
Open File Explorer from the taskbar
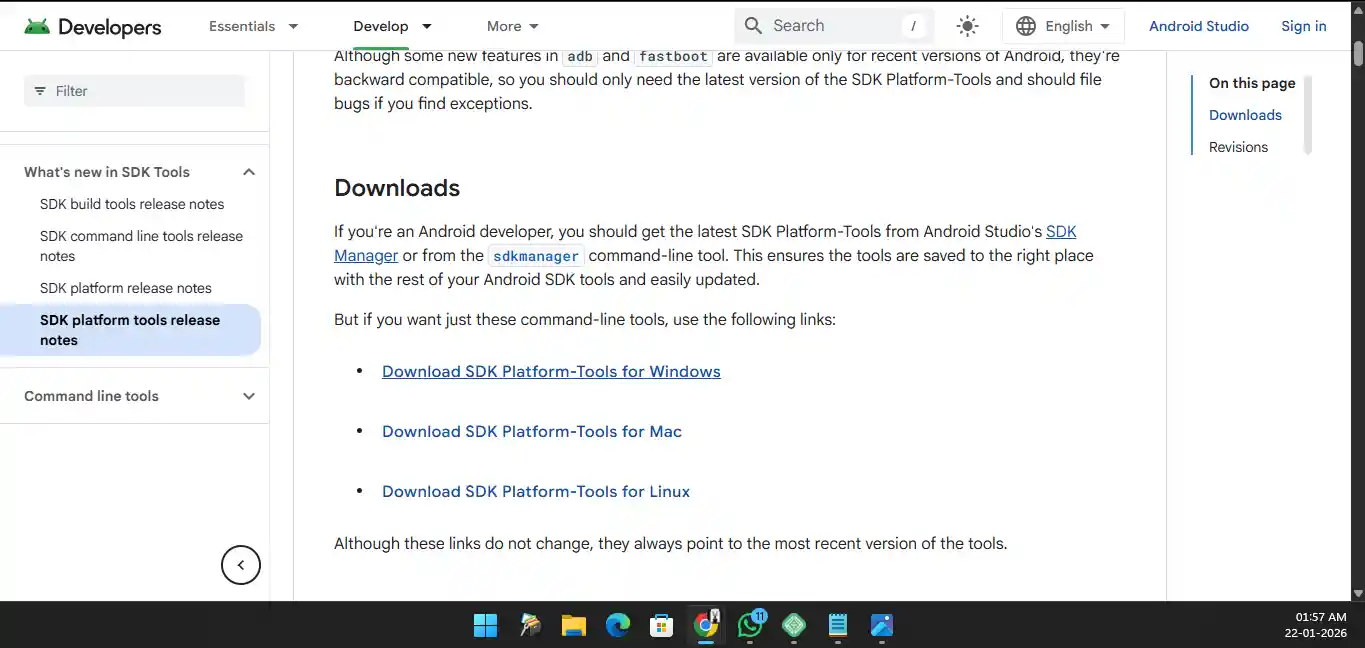pos(574,626)
